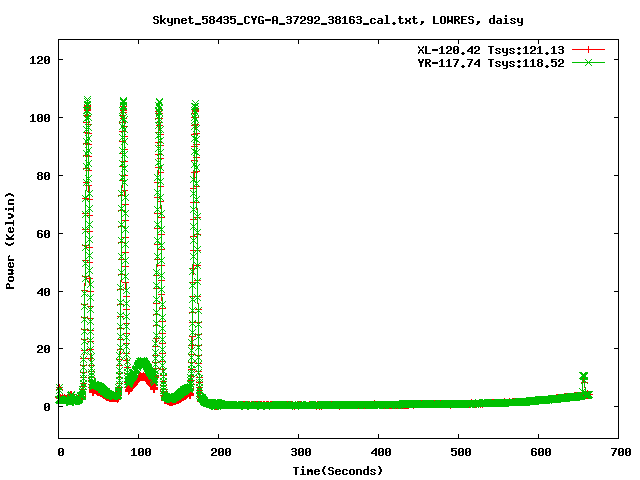
Task: Click the x-axis tick label 700
Action: click(620, 452)
